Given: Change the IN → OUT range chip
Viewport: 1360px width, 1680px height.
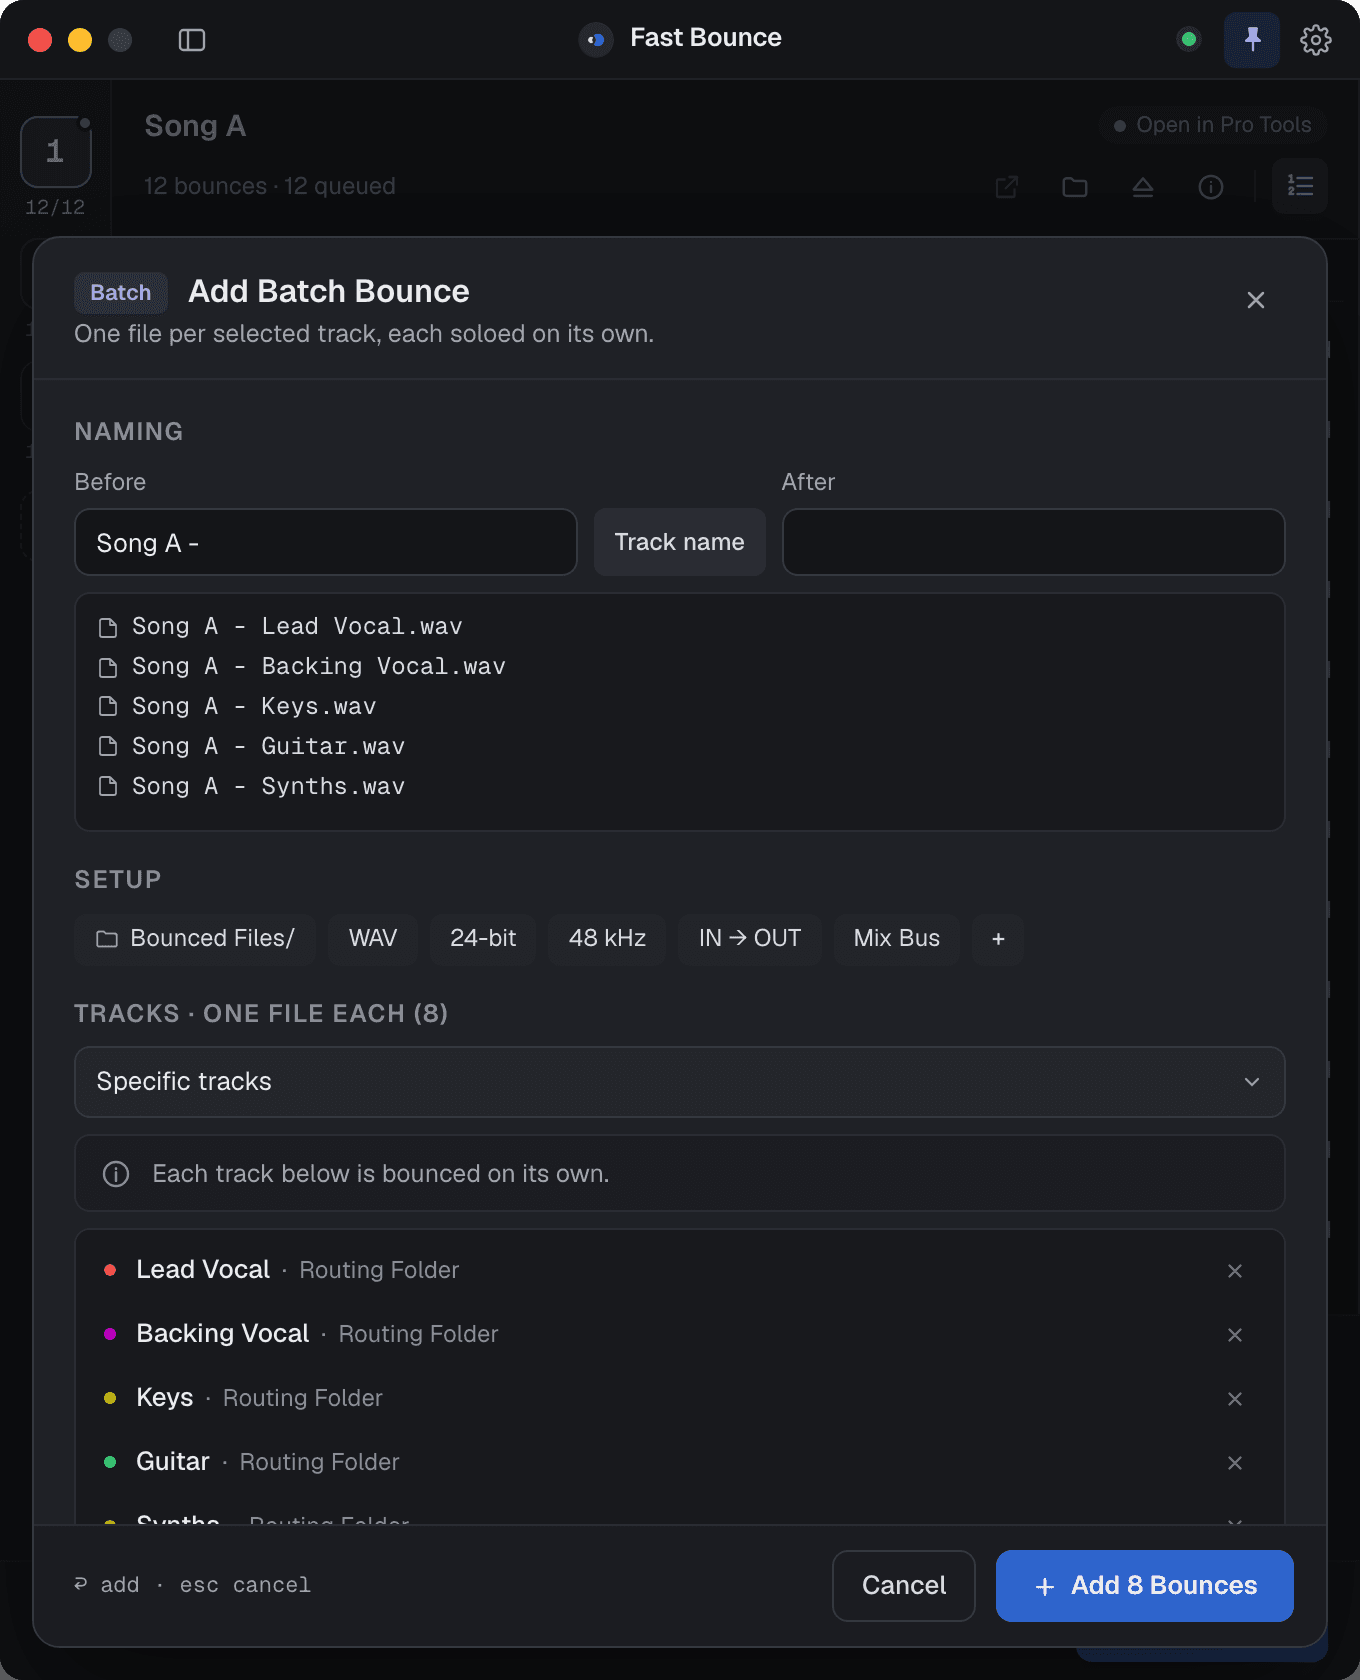Looking at the screenshot, I should [x=750, y=939].
